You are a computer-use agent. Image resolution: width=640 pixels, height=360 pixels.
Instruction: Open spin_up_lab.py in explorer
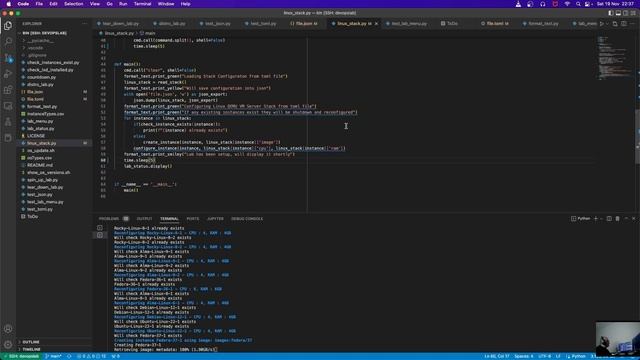click(42, 180)
